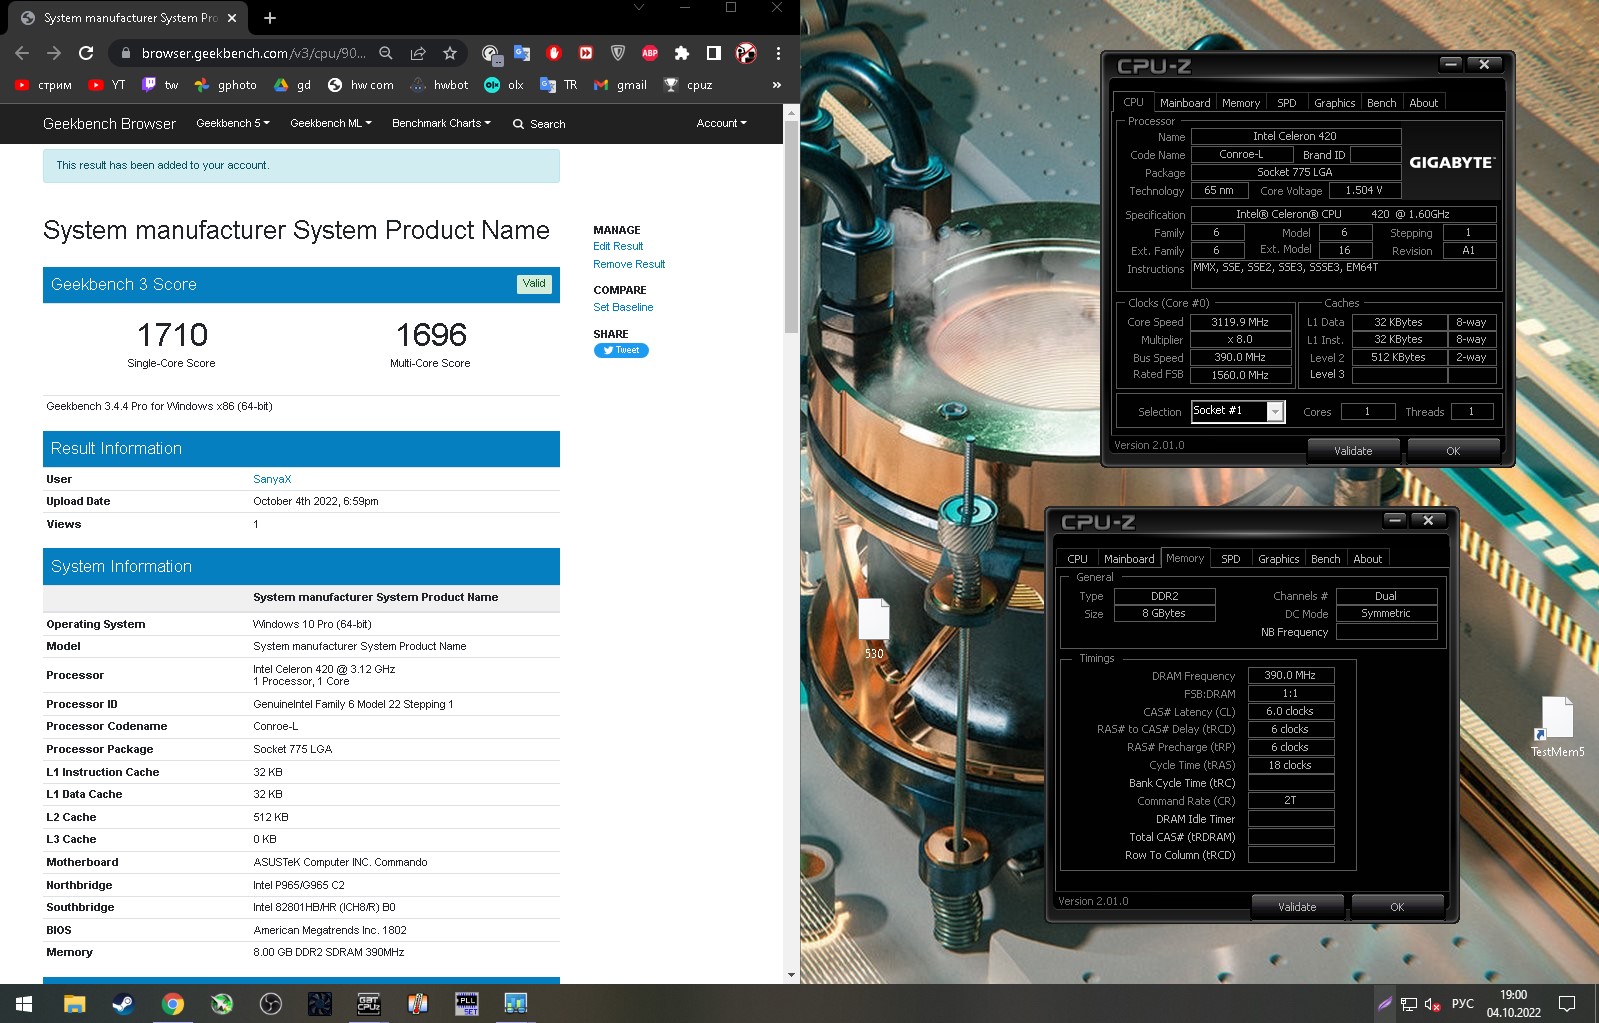Click Validate in upper CPU-Z window
1599x1023 pixels.
1353,451
